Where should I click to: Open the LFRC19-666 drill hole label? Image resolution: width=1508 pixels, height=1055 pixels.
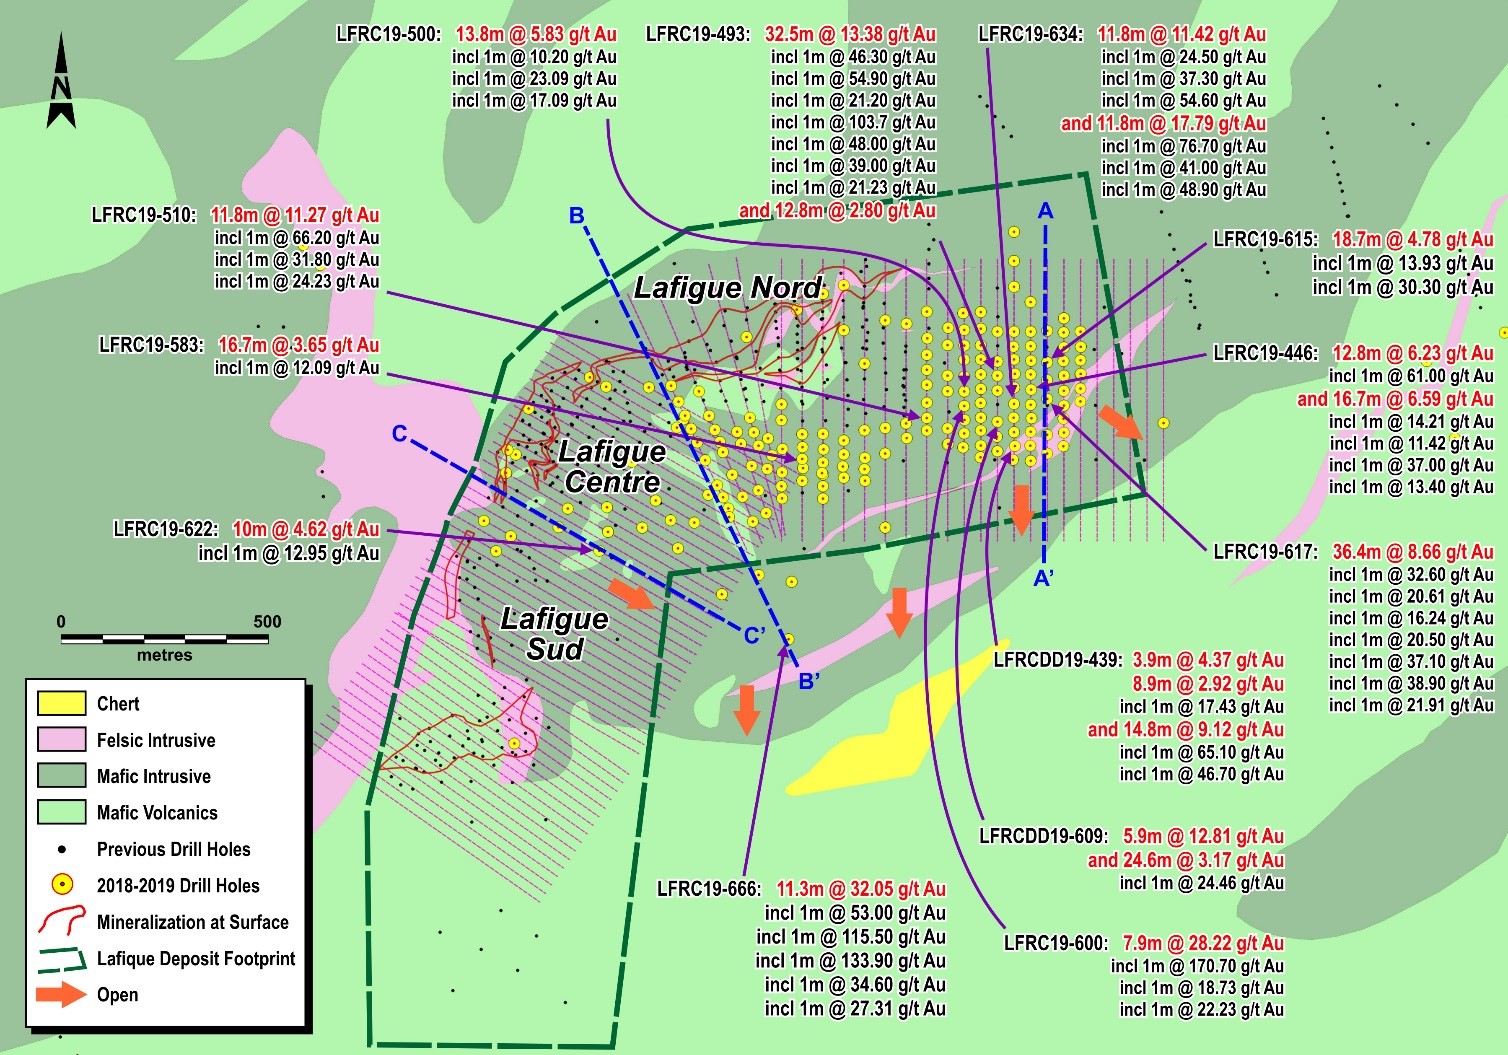[x=709, y=889]
